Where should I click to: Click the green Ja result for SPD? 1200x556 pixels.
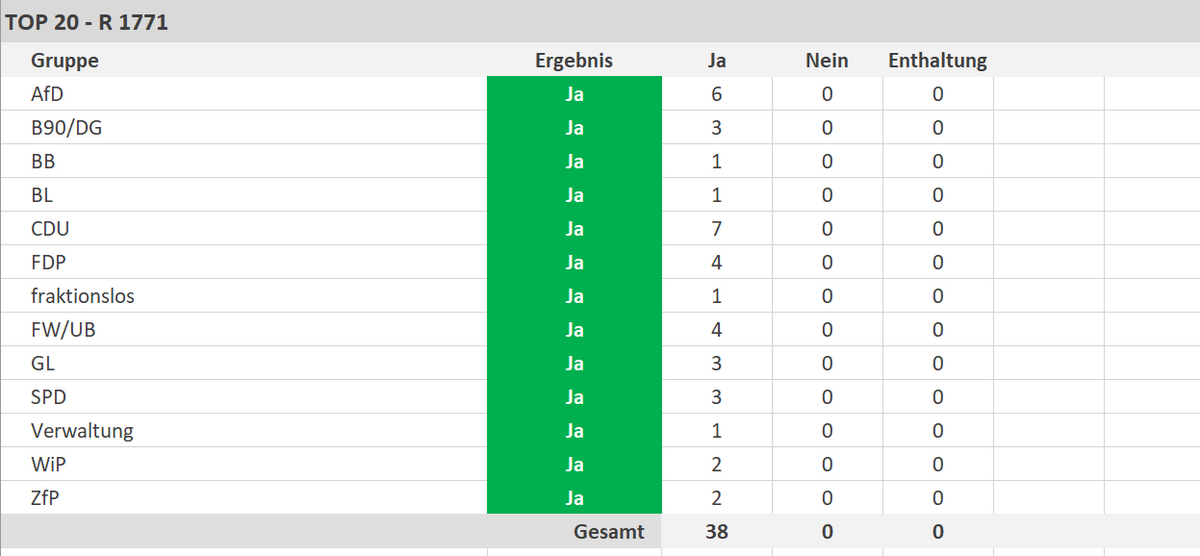574,397
